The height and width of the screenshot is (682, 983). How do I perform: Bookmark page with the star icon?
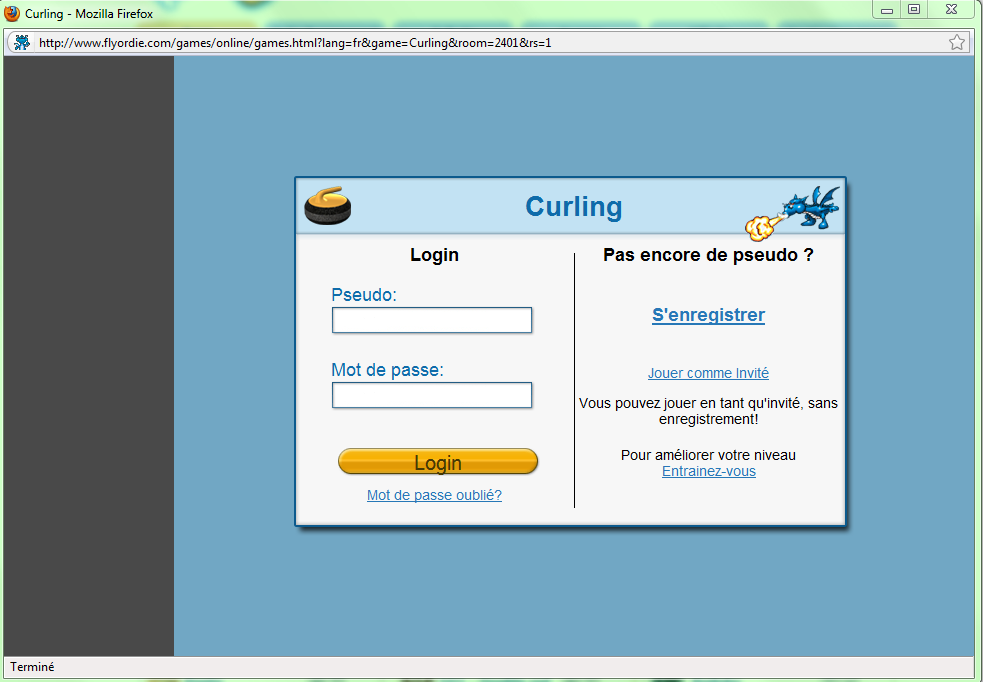click(957, 43)
